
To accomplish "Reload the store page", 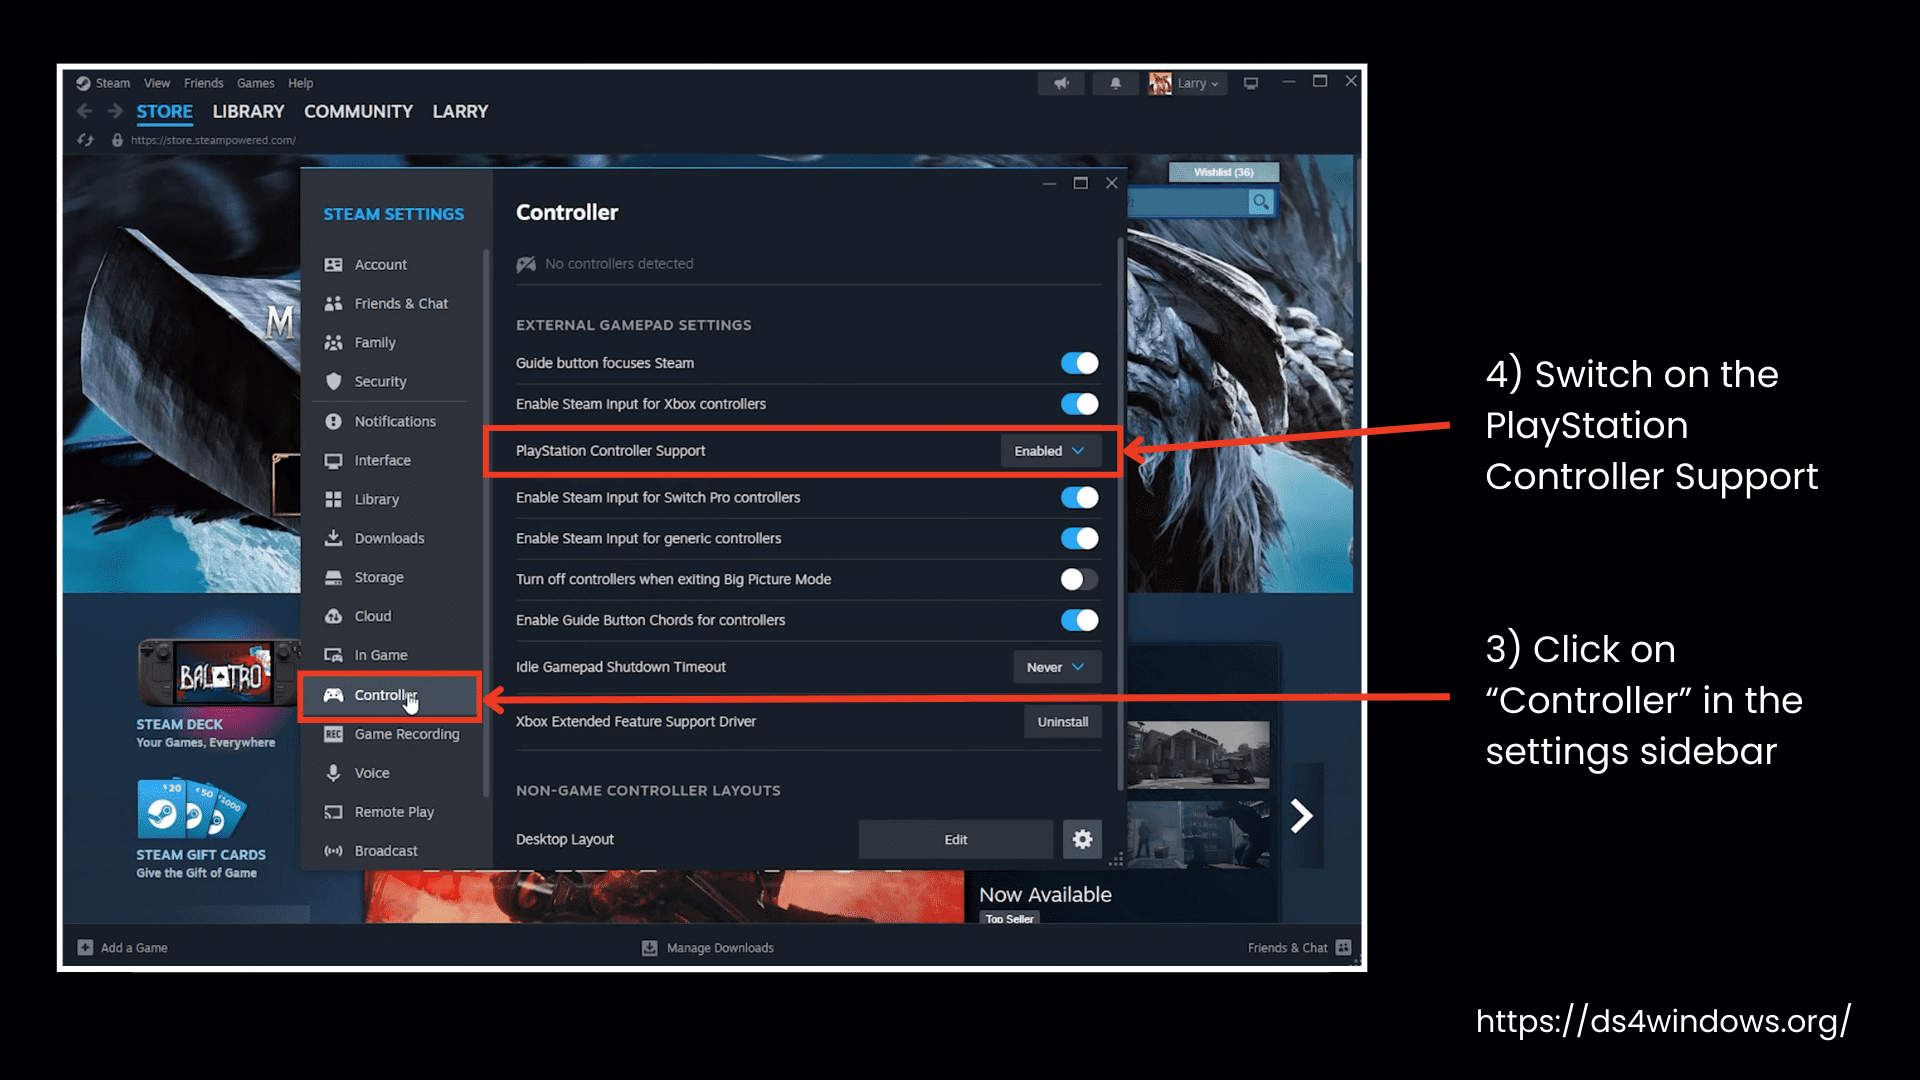I will [86, 140].
